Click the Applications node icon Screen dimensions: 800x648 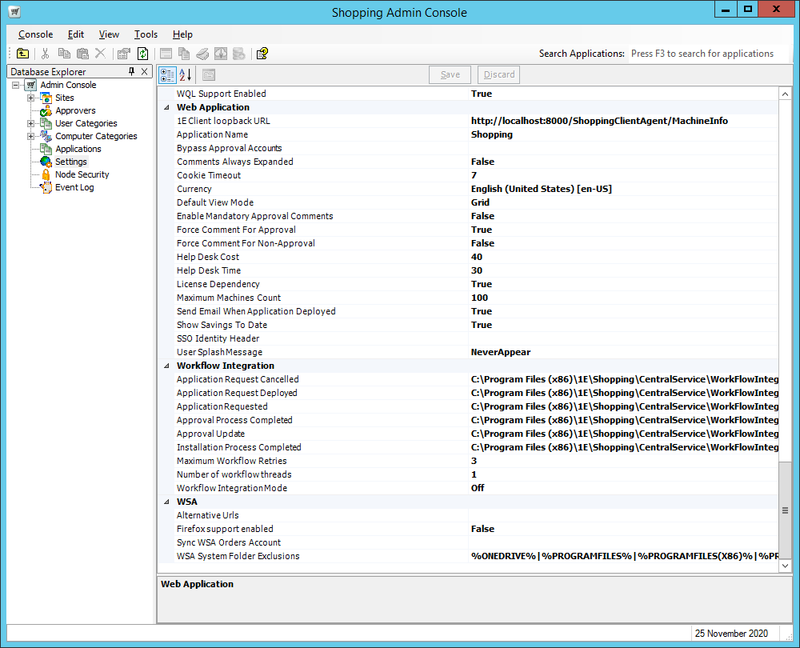click(x=46, y=149)
